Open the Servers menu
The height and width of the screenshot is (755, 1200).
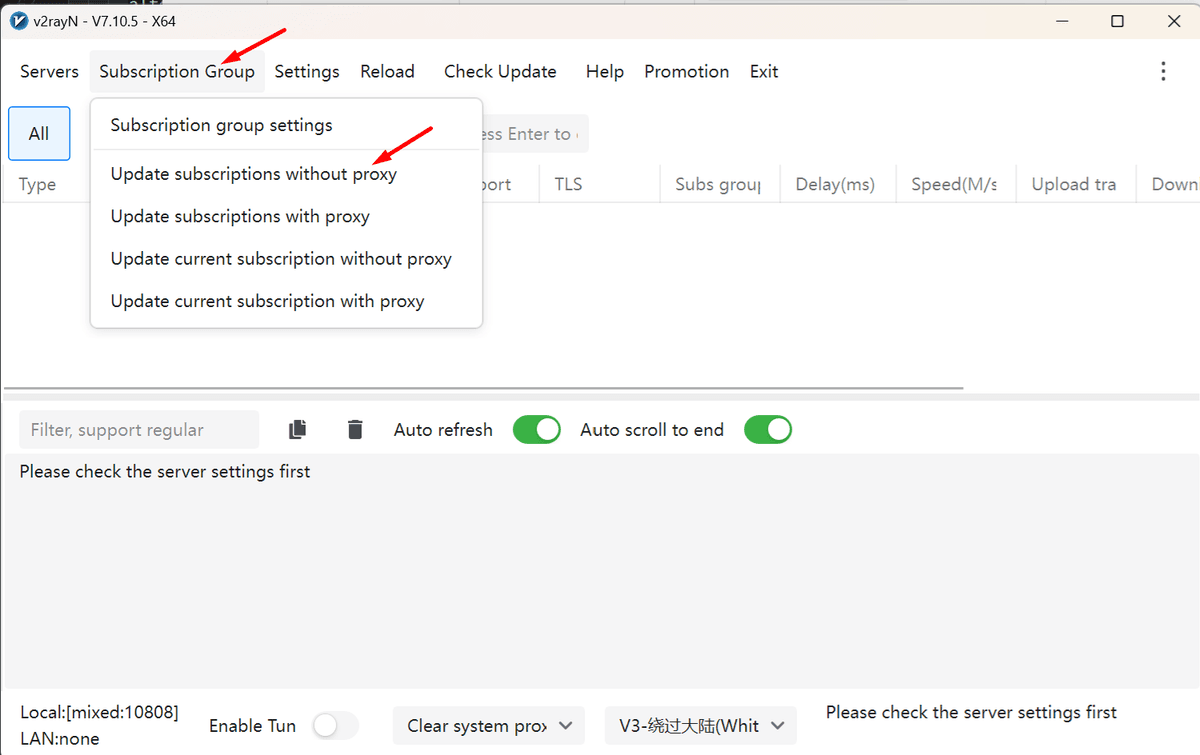49,71
